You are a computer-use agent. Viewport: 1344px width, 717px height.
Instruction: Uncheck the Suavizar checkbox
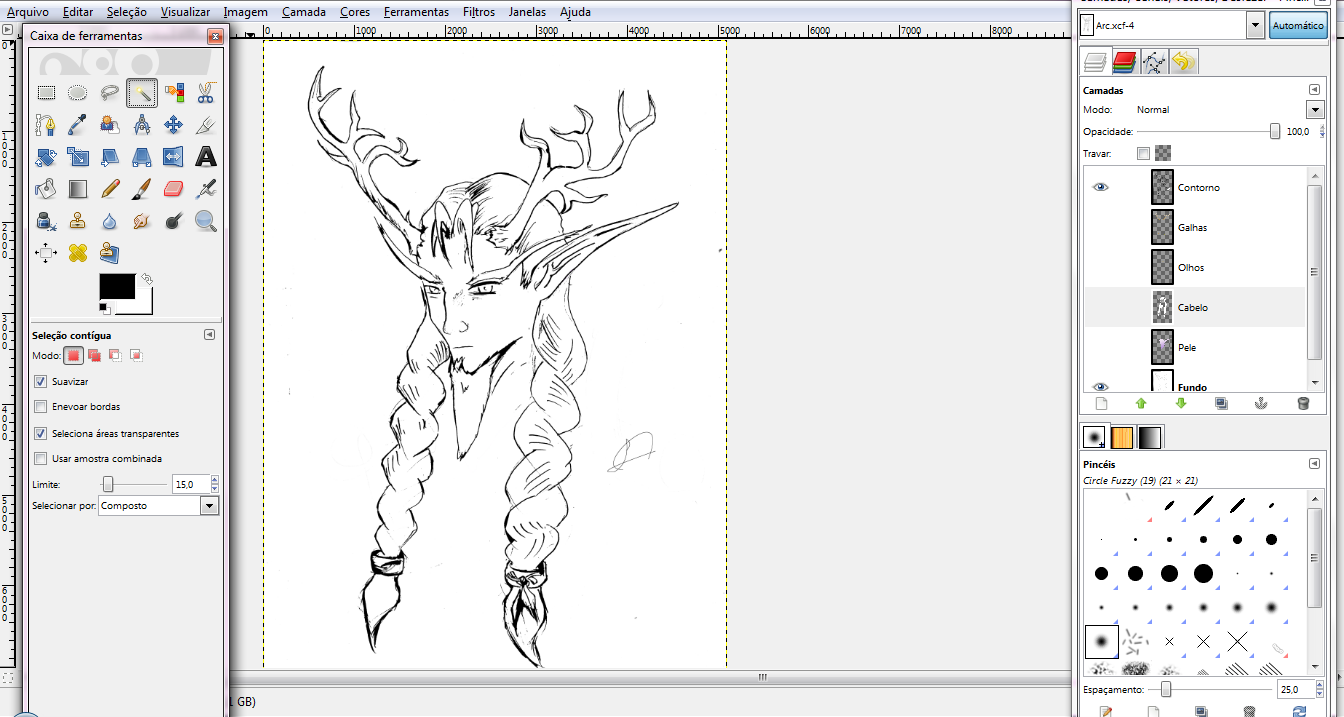tap(41, 382)
